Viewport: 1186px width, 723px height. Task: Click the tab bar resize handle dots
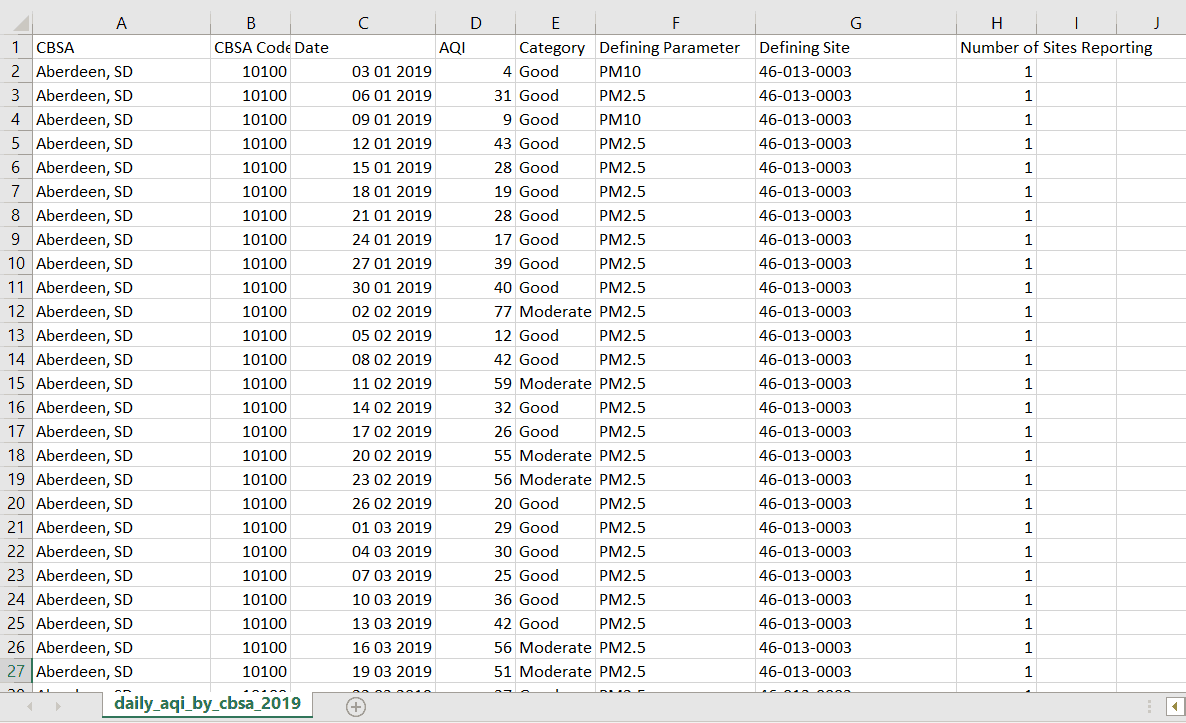click(x=1149, y=706)
